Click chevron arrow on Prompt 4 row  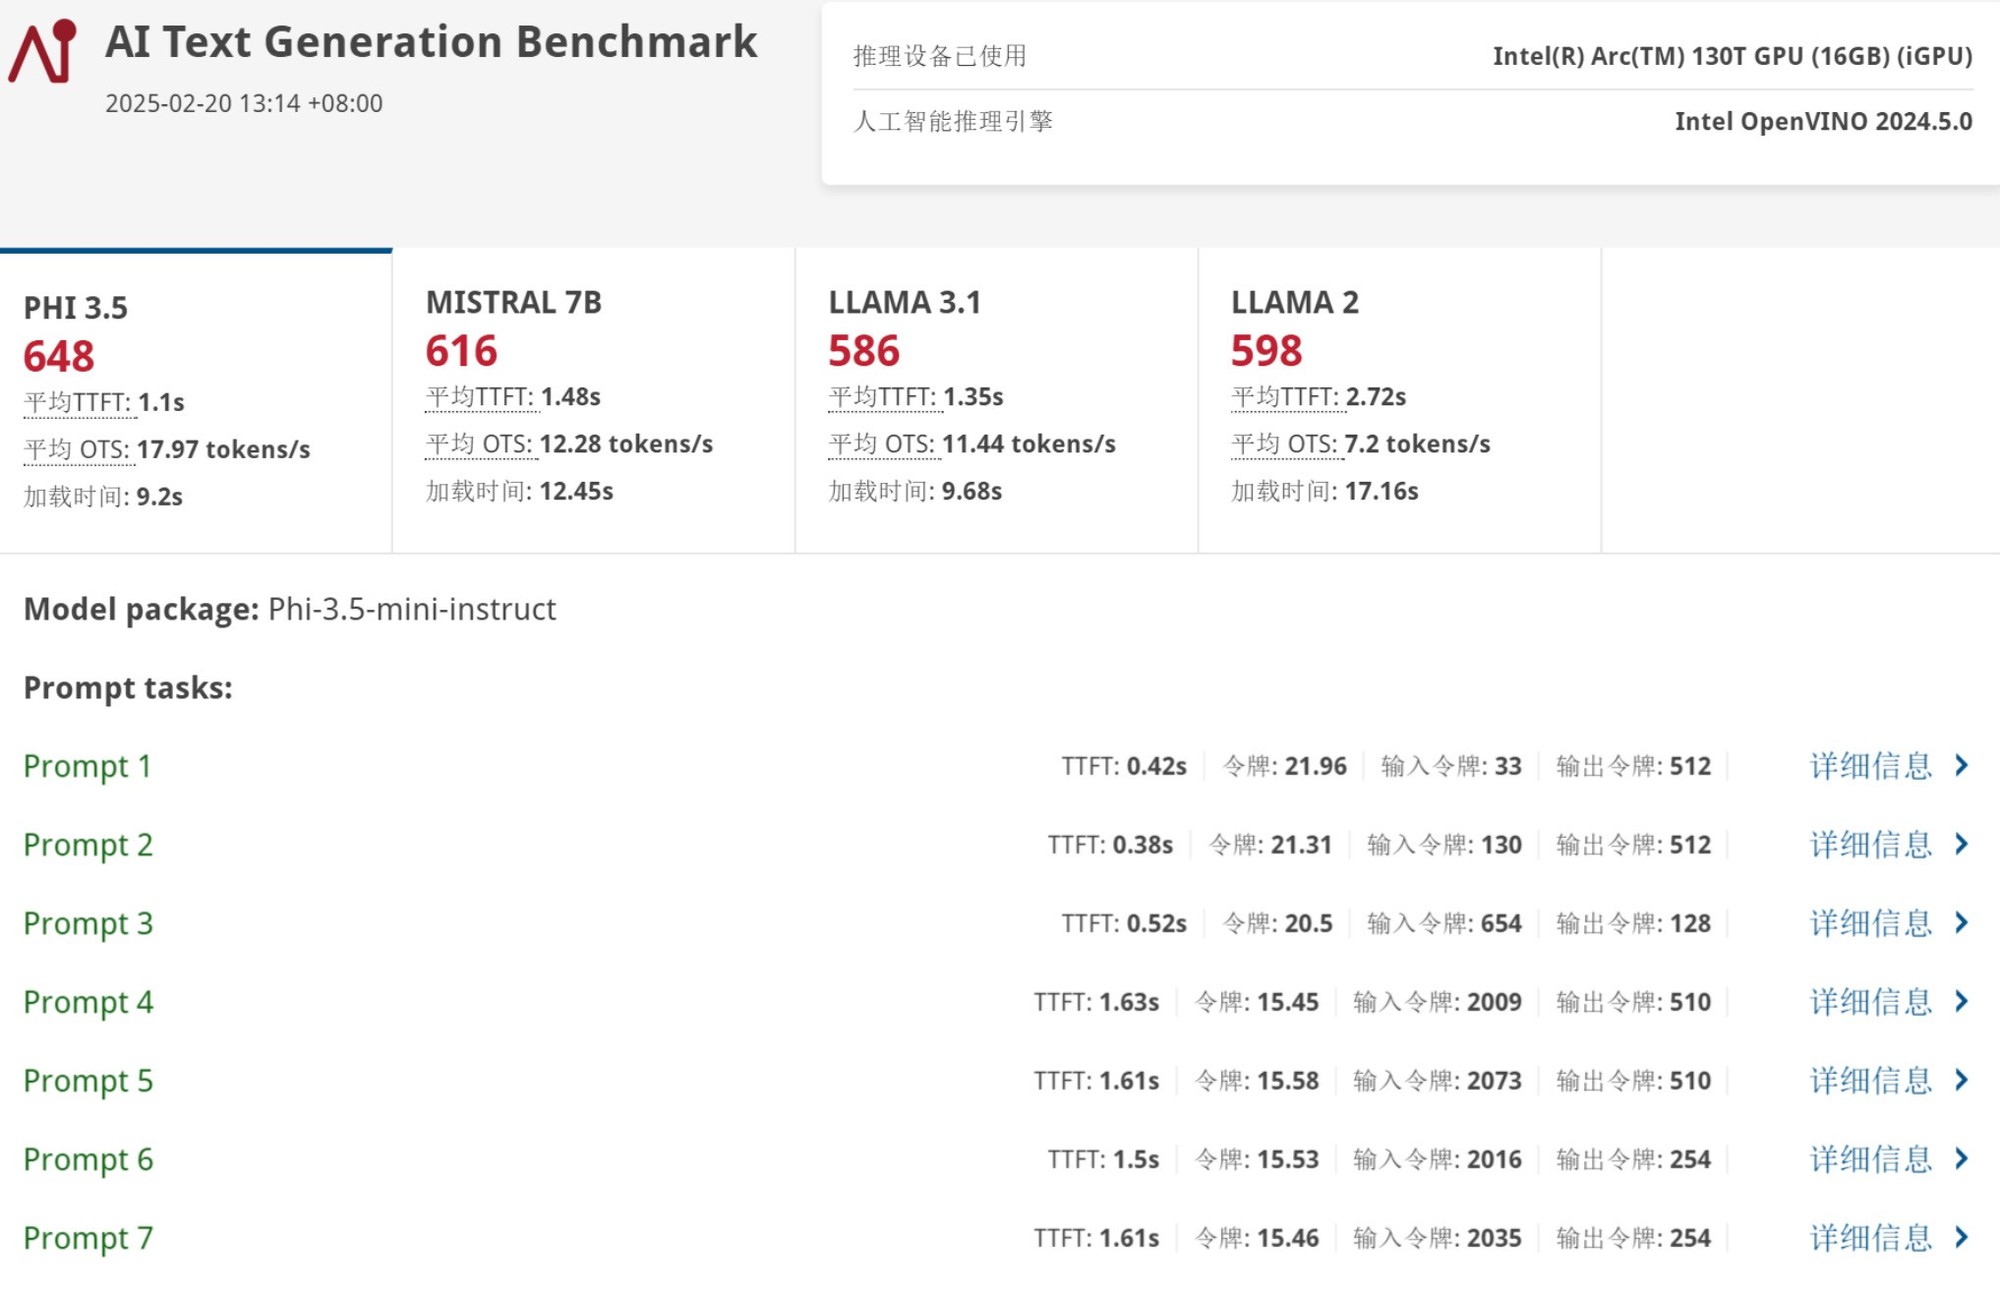(1961, 1002)
